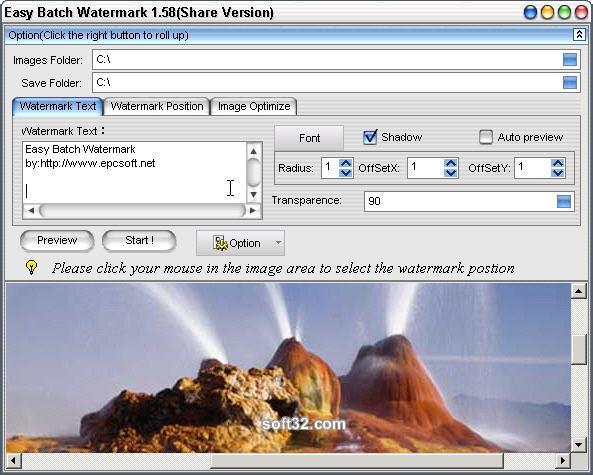Image resolution: width=593 pixels, height=475 pixels.
Task: Click the image preview vertical scroll thumb
Action: pos(578,349)
